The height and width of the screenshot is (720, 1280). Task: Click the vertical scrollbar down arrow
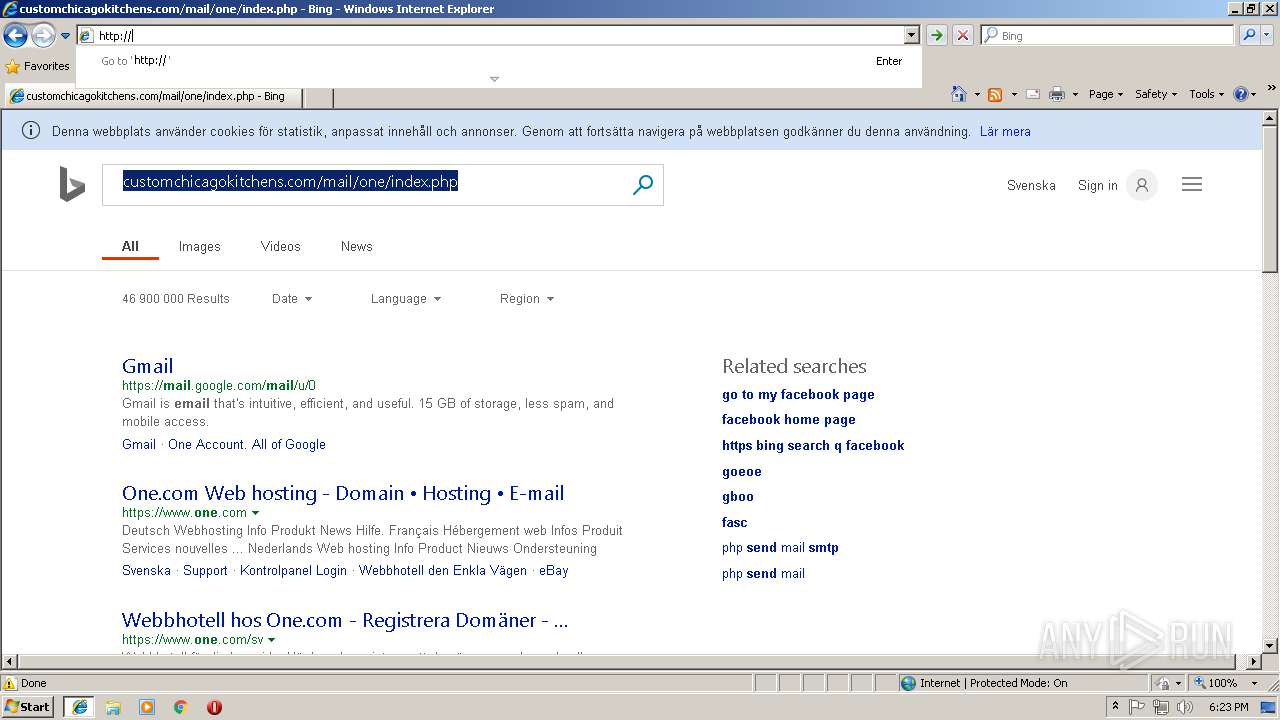[1270, 646]
